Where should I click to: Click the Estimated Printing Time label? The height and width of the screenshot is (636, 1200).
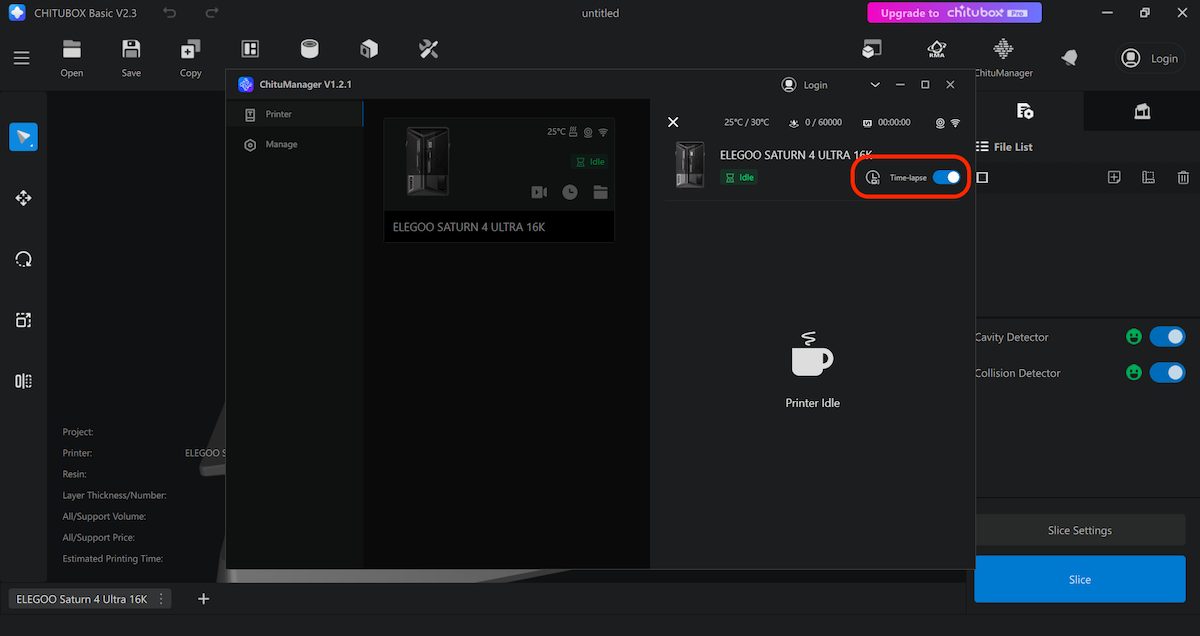(113, 559)
